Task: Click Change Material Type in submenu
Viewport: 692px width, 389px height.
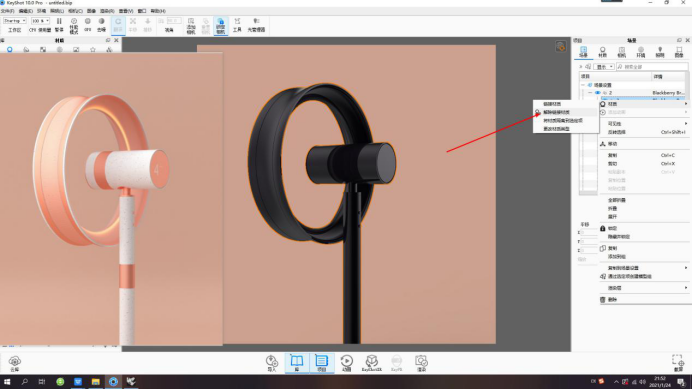Action: point(566,129)
